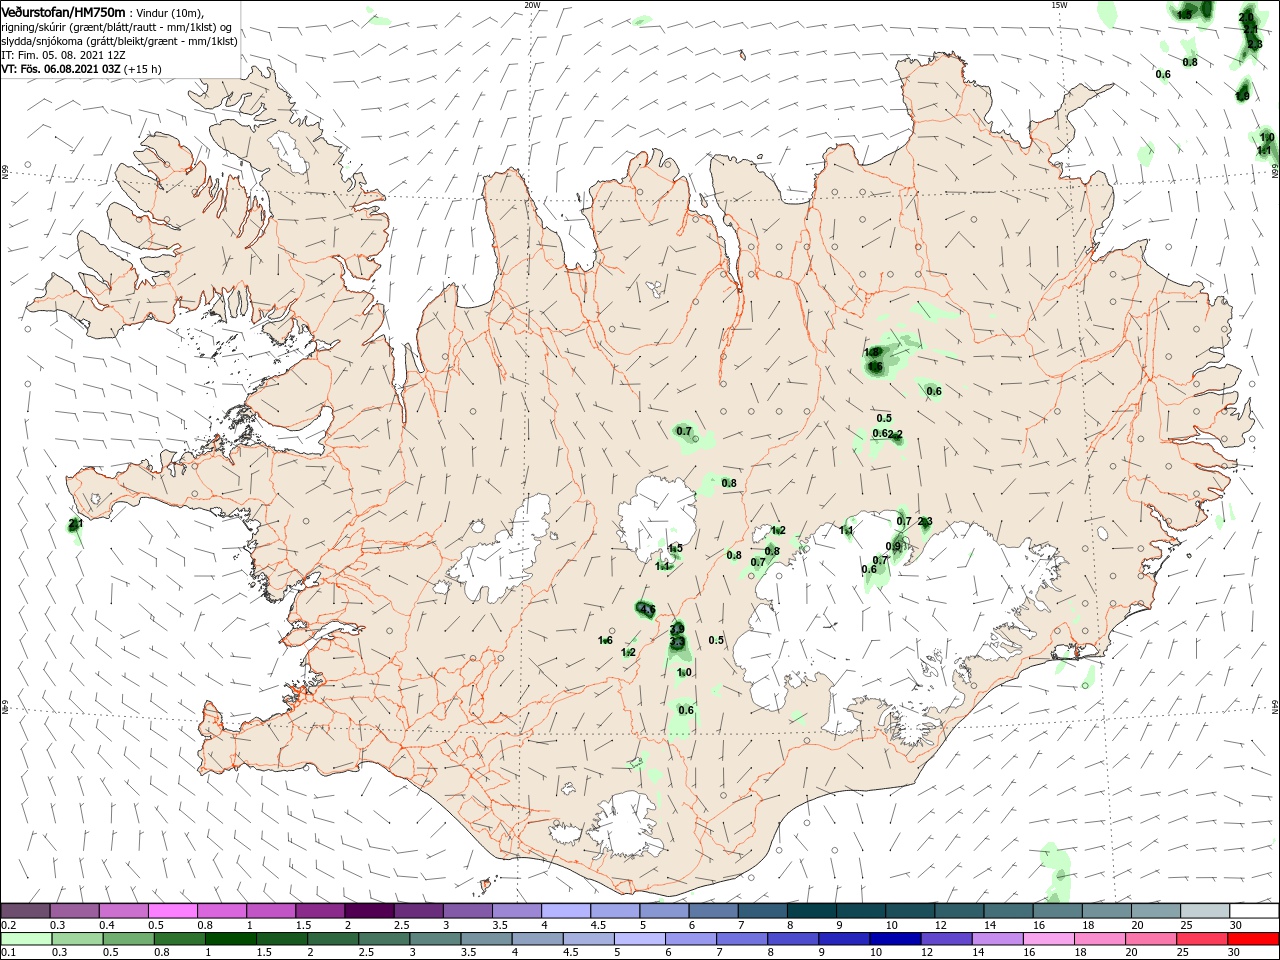1280x960 pixels.
Task: Select the grey-purple swatch labeled 0.2
Action: (x=25, y=910)
